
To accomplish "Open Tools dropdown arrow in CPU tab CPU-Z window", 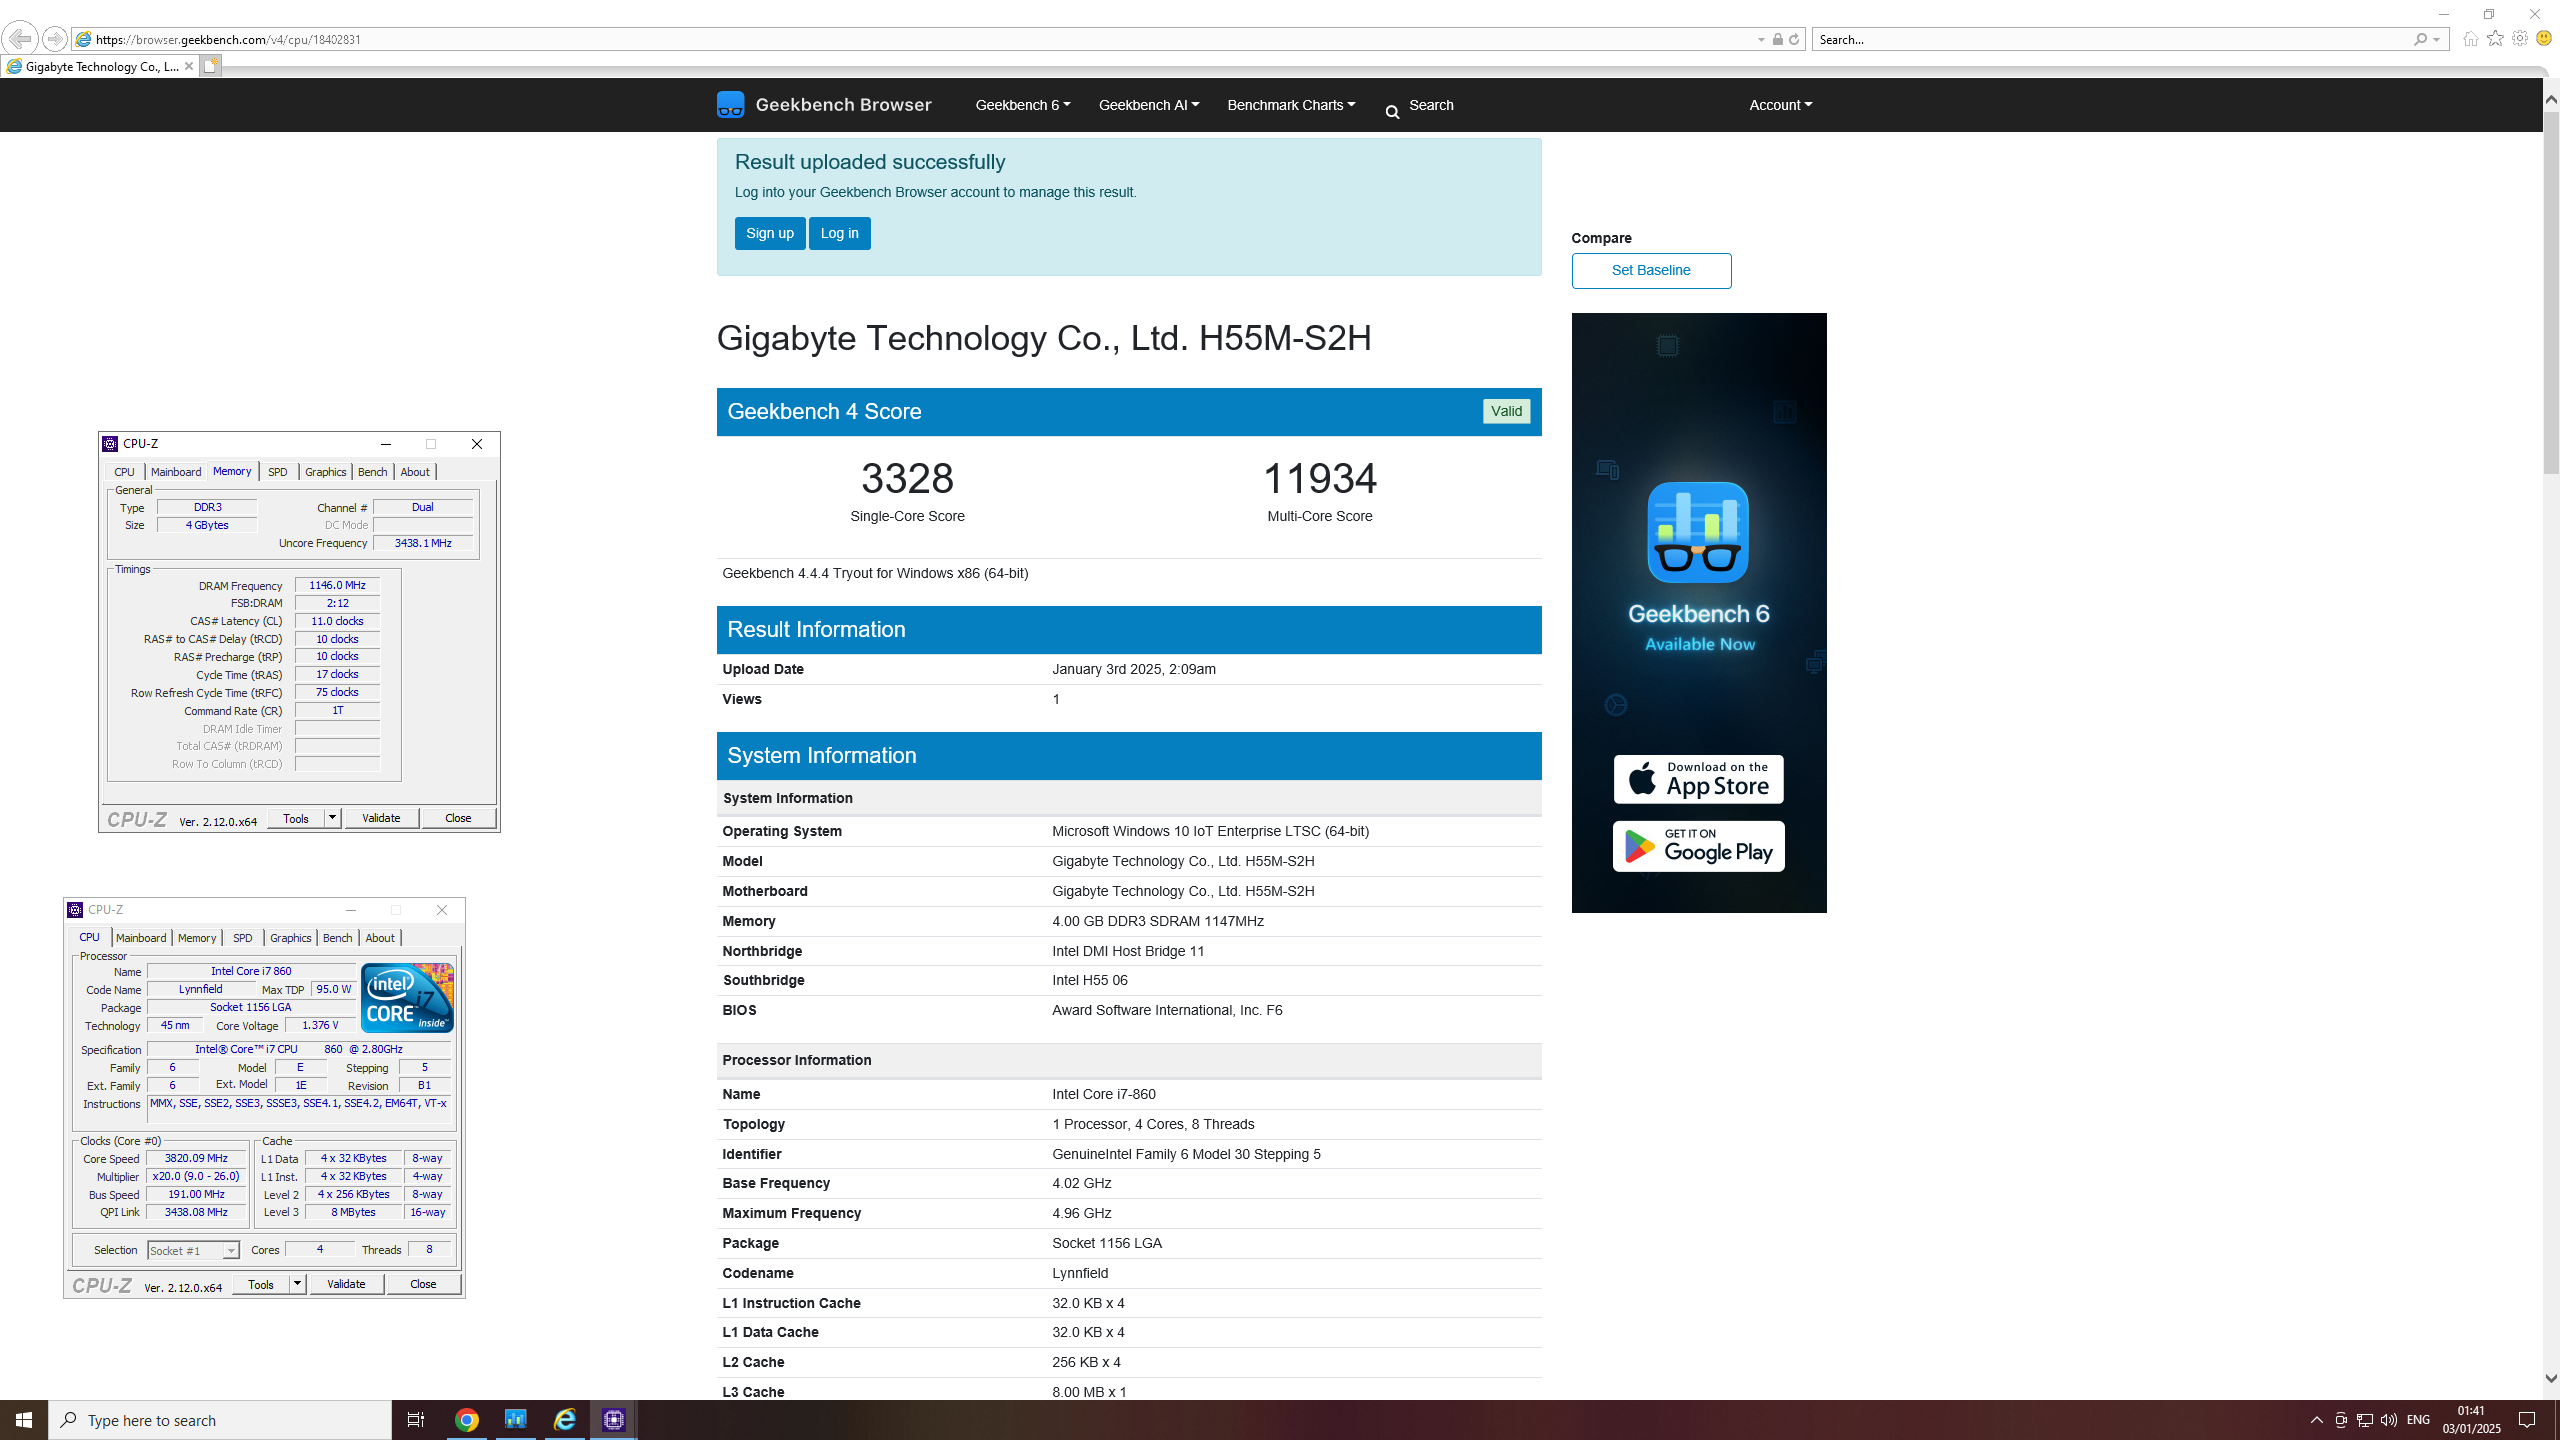I will (x=297, y=1284).
